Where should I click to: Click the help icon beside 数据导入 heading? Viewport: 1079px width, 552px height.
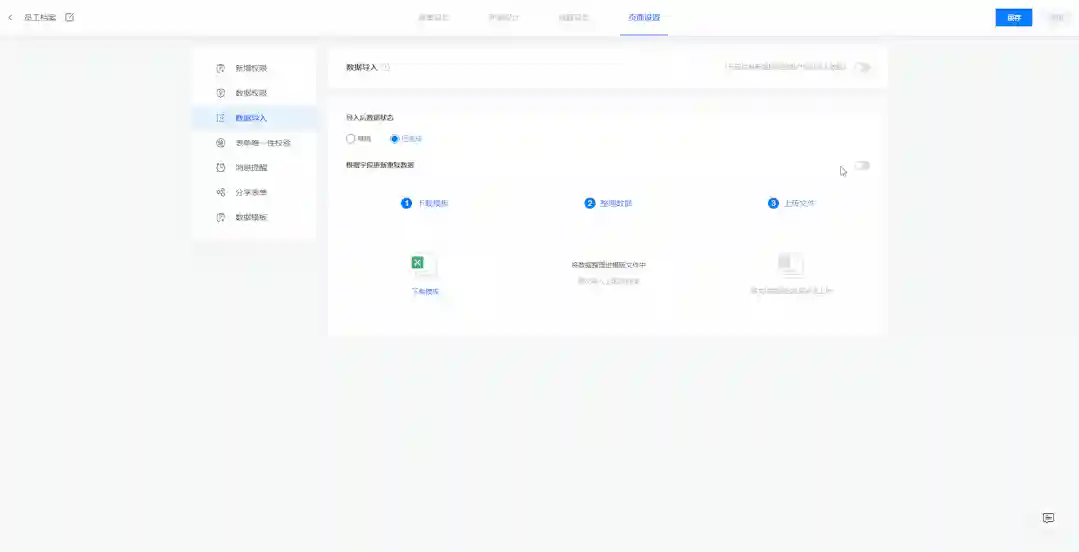pos(386,67)
